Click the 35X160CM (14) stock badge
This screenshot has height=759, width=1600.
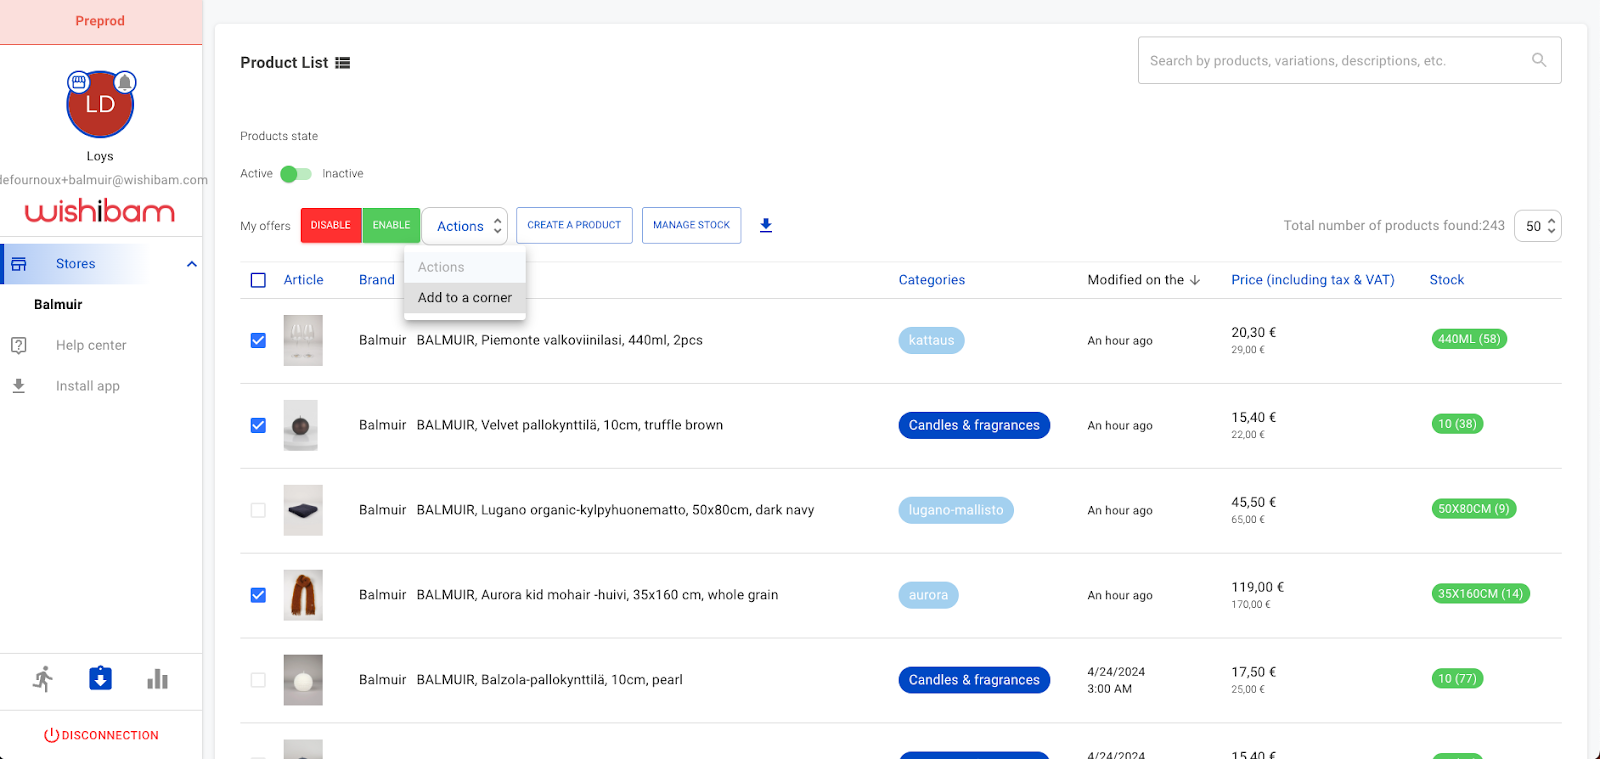[x=1480, y=594]
